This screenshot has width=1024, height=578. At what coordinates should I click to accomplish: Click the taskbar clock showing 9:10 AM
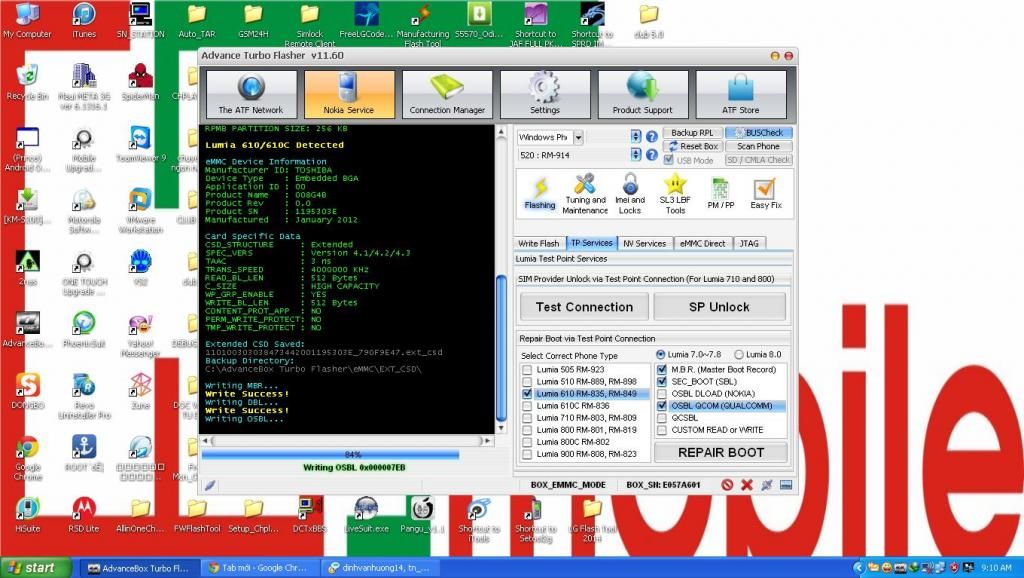(x=996, y=568)
